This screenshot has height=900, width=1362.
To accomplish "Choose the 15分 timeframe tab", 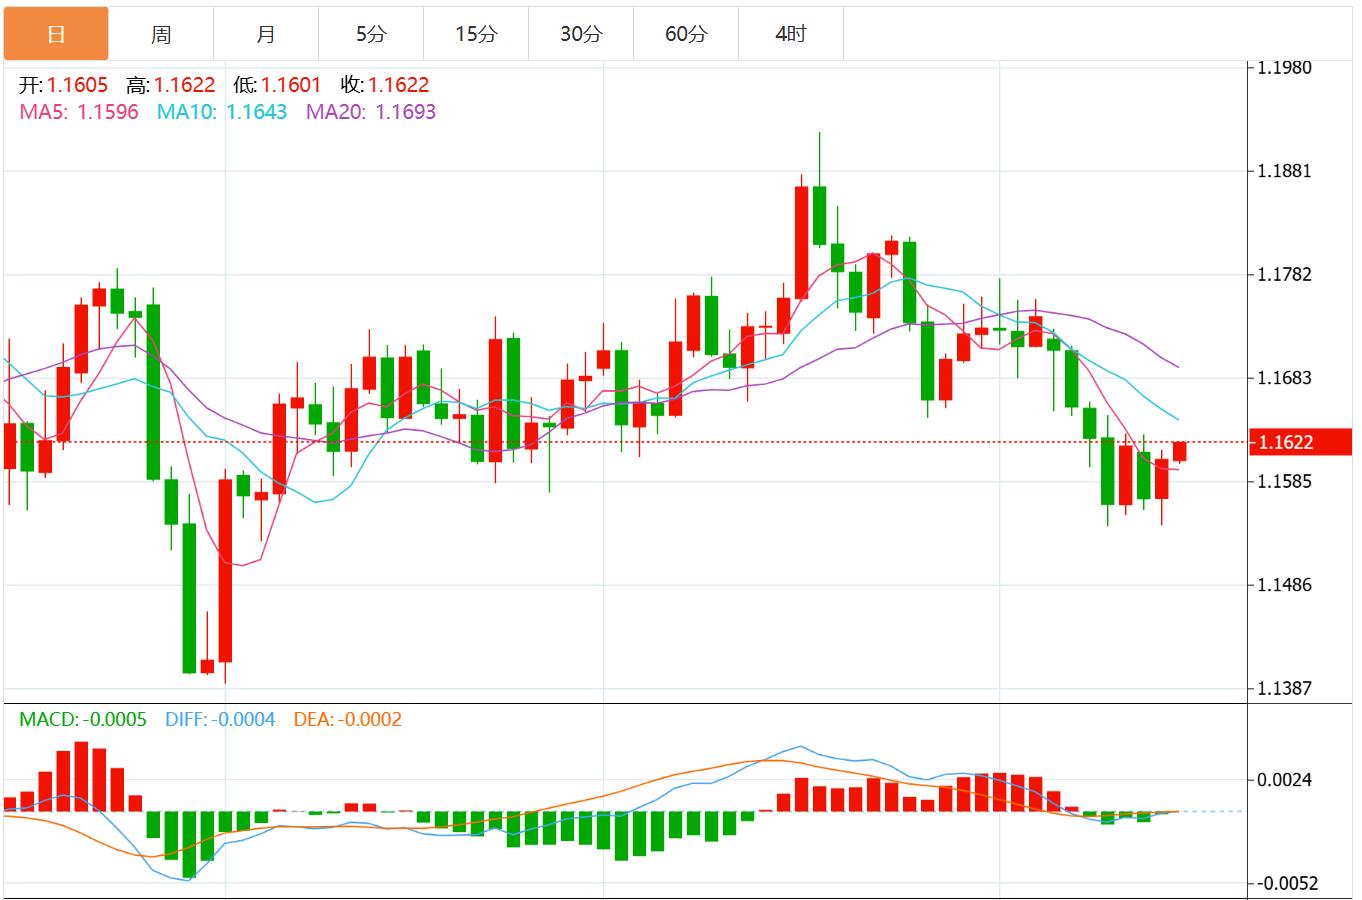I will click(476, 34).
